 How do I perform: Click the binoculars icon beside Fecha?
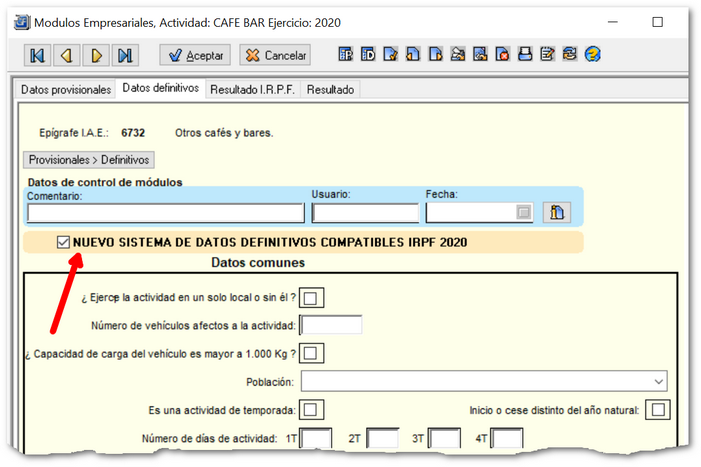pos(556,212)
